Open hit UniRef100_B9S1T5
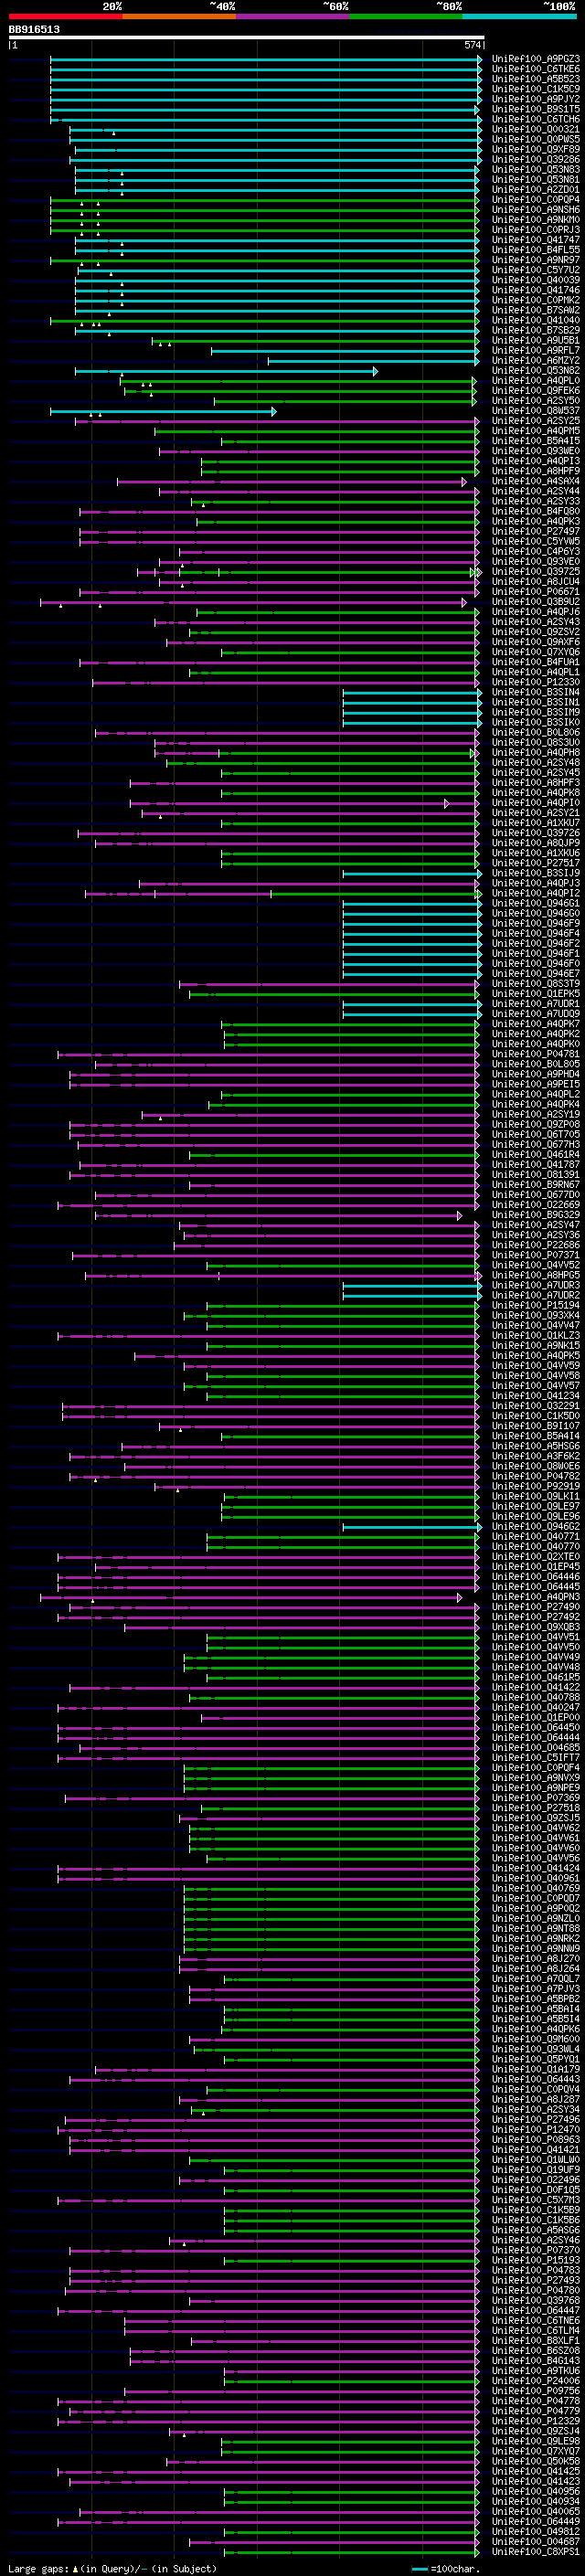Screen dimensions: 585x2576 point(535,109)
